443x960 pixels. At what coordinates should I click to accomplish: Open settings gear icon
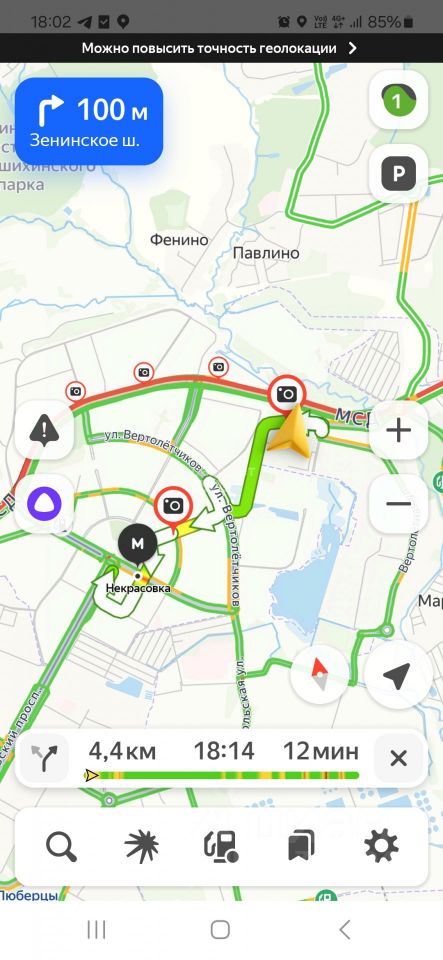coord(381,846)
